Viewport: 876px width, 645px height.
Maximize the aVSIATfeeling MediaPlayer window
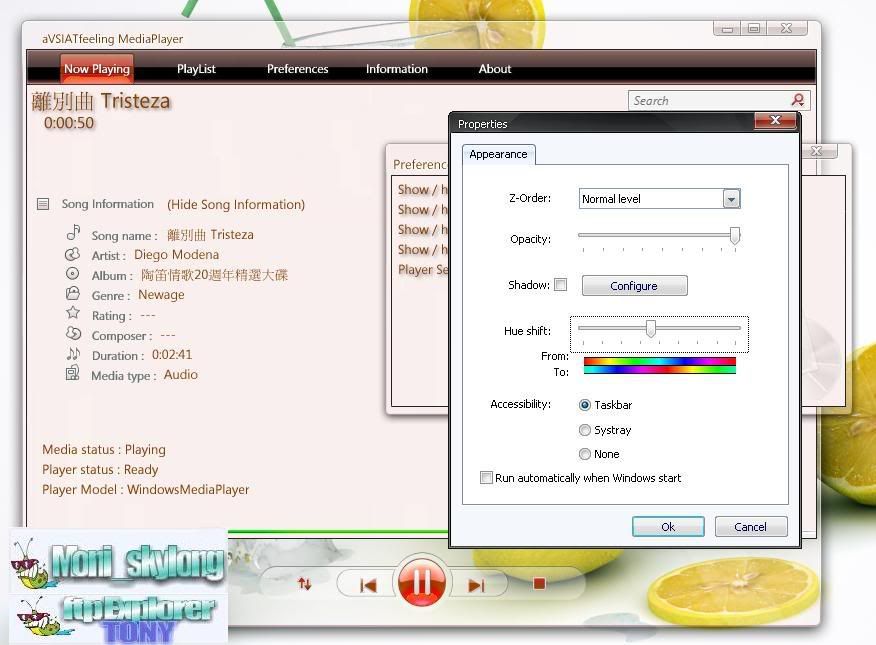click(x=754, y=28)
